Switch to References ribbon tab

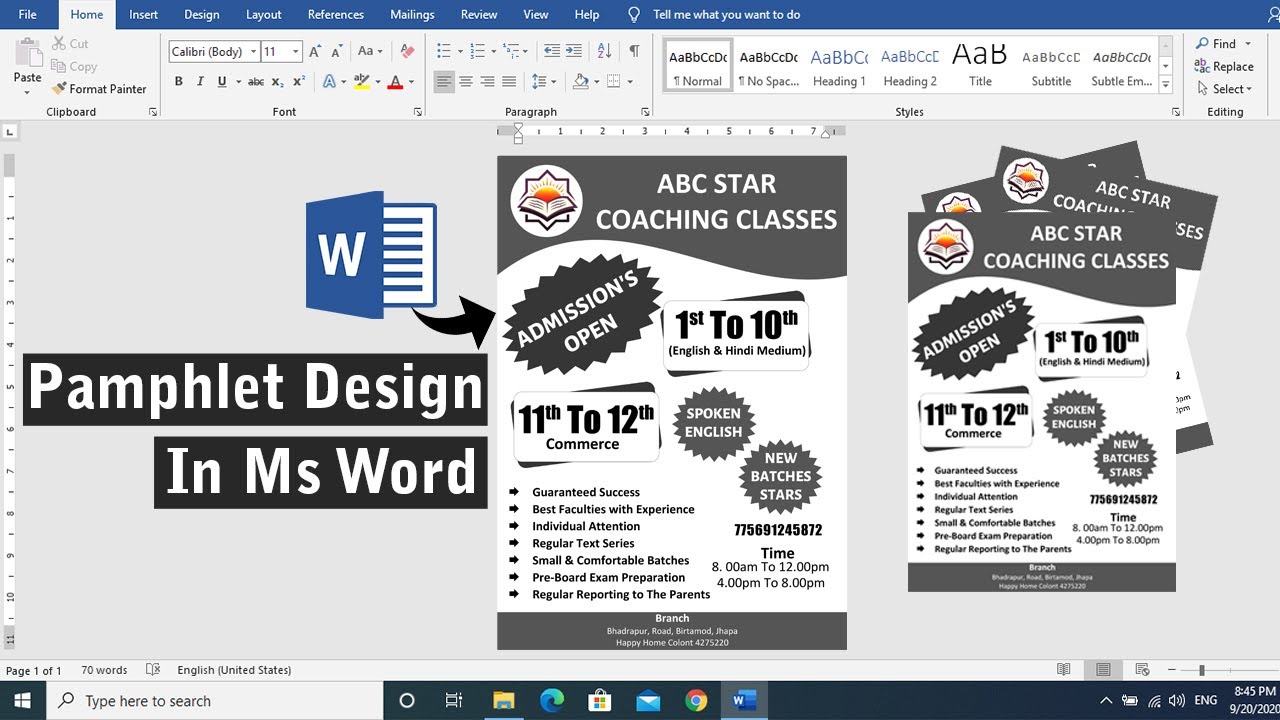(x=336, y=14)
